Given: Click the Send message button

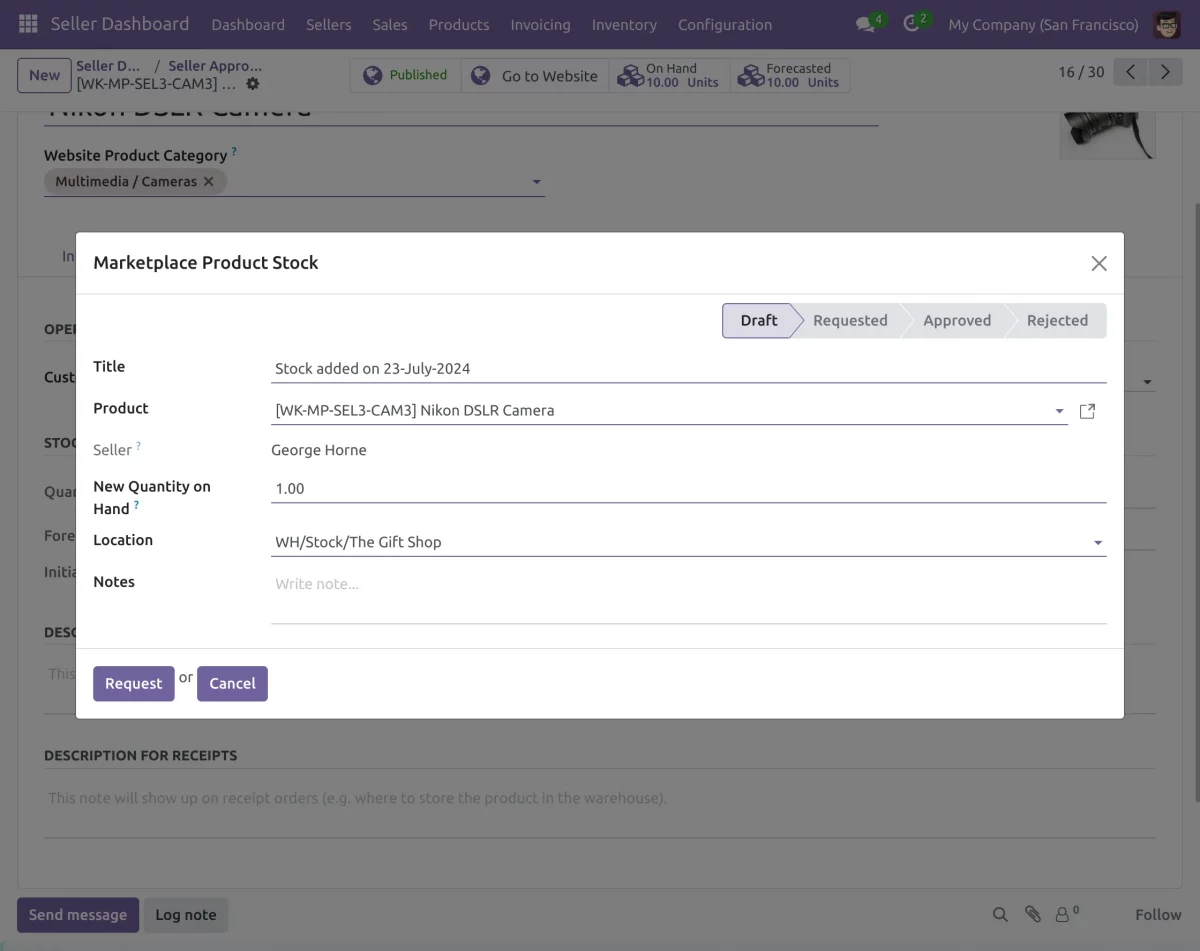Looking at the screenshot, I should click(78, 915).
